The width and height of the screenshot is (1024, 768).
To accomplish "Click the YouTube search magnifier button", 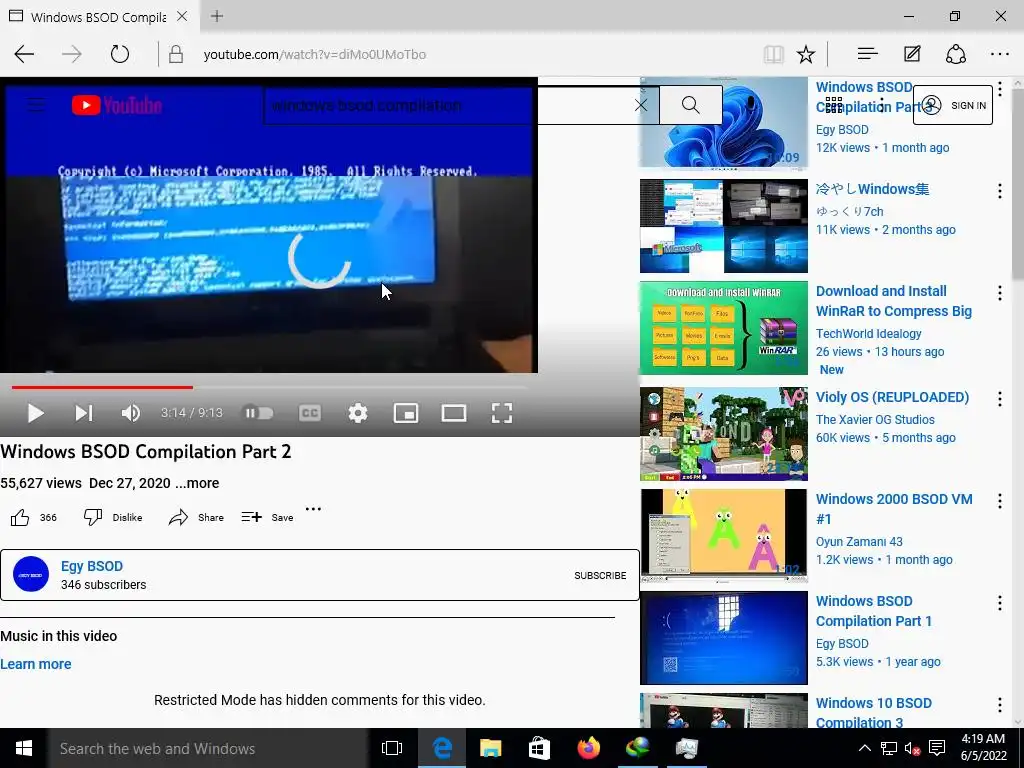I will 690,104.
